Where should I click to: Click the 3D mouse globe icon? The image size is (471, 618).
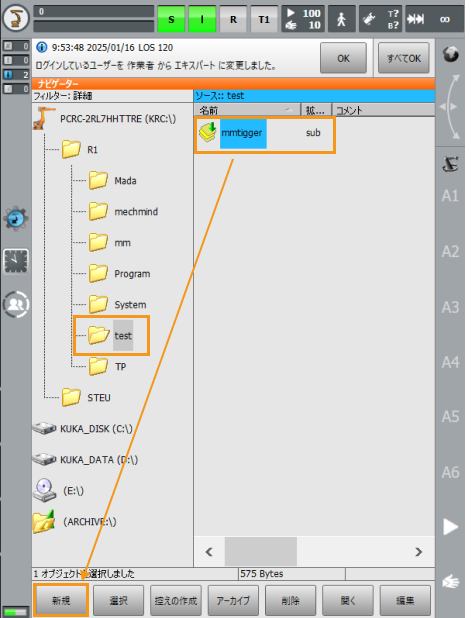[x=450, y=54]
